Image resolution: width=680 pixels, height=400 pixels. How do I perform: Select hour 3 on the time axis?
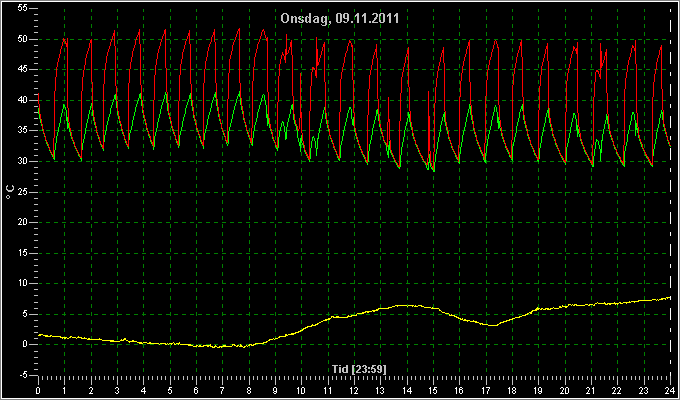coord(117,390)
